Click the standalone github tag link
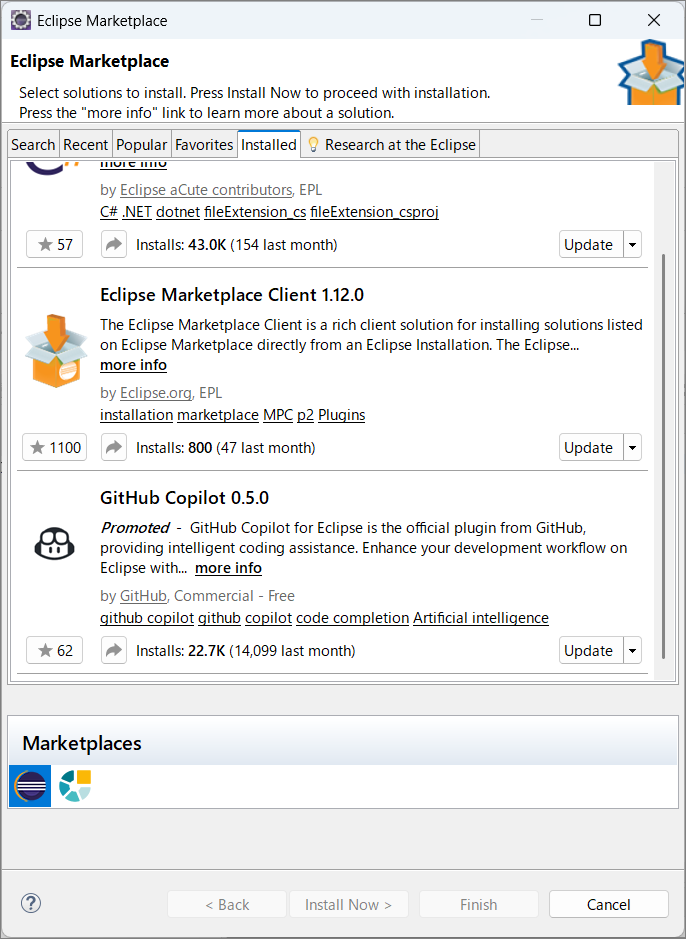686x939 pixels. [x=219, y=618]
